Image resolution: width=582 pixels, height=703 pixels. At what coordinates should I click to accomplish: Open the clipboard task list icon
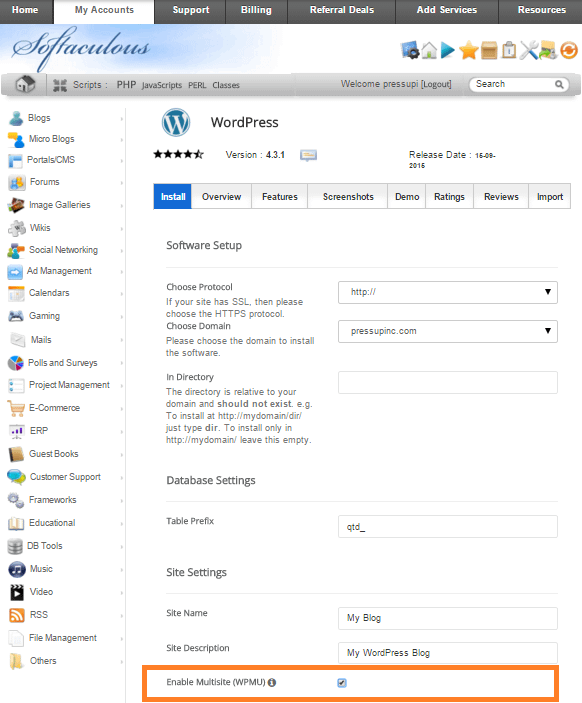click(509, 50)
